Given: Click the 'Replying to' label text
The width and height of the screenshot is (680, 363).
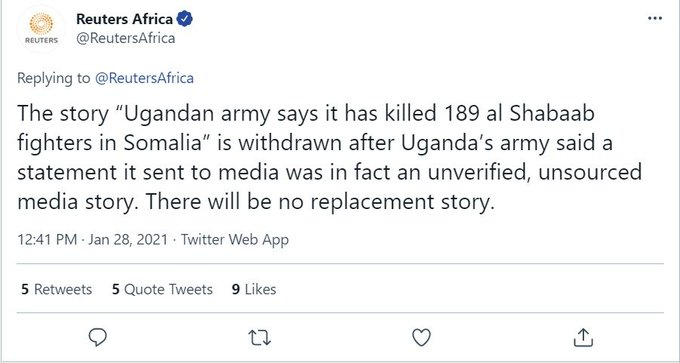Looking at the screenshot, I should pos(54,78).
